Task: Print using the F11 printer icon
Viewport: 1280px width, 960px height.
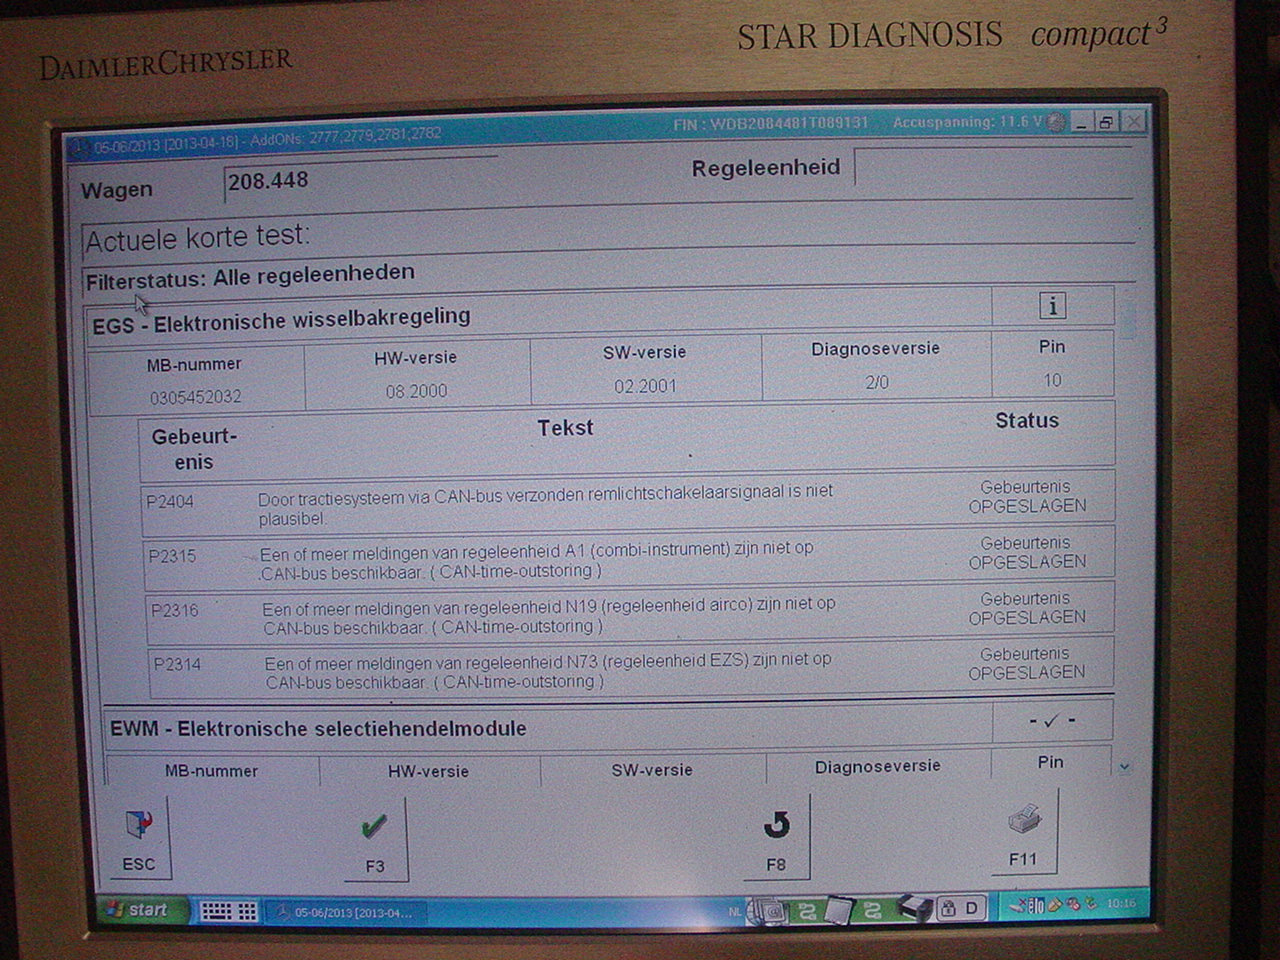Action: point(1023,832)
